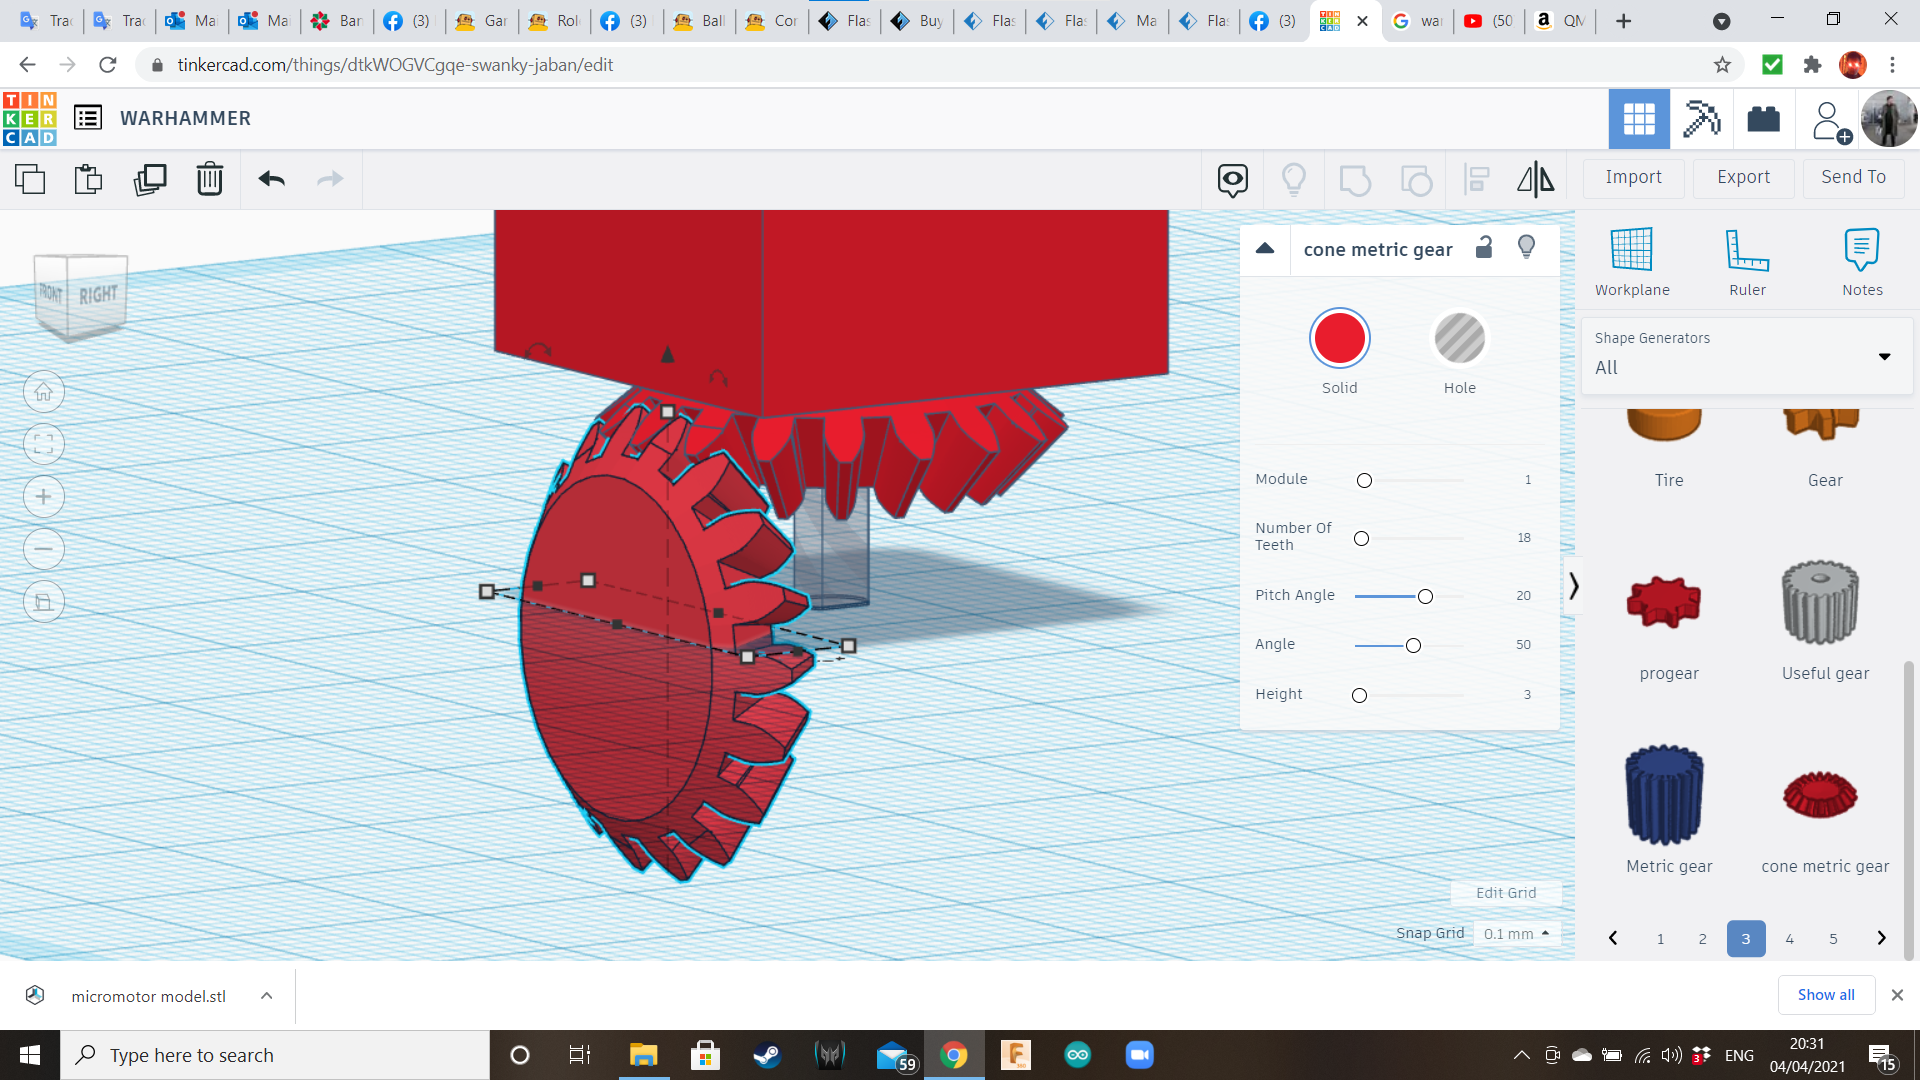Toggle the shape lock icon
1920x1080 pixels.
pos(1484,248)
